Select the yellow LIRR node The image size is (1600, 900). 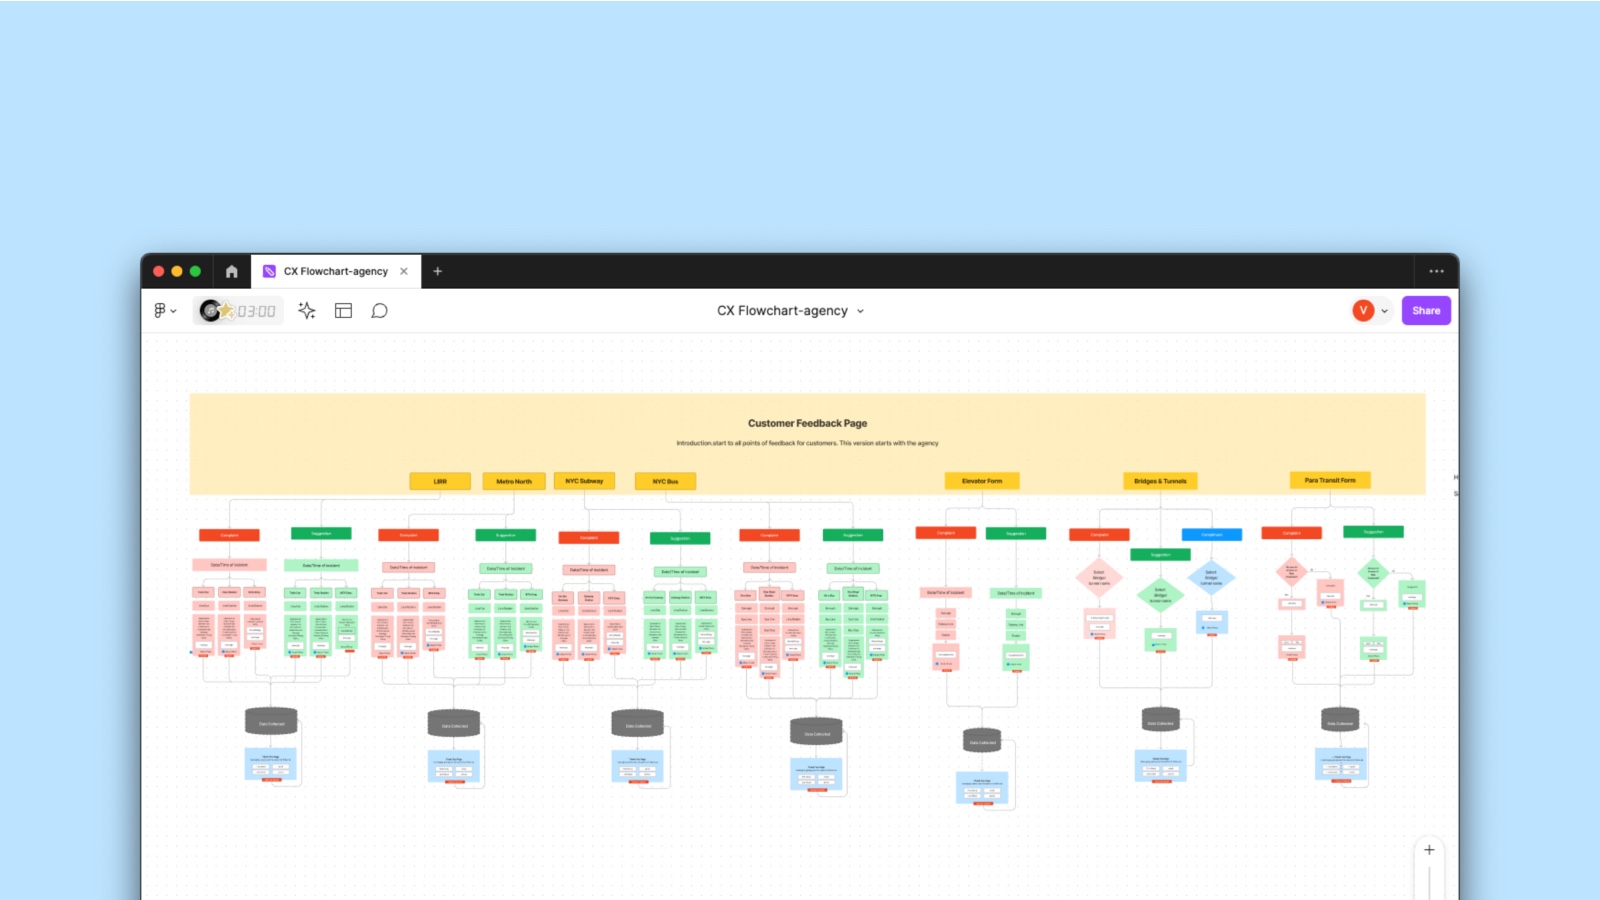coord(440,481)
